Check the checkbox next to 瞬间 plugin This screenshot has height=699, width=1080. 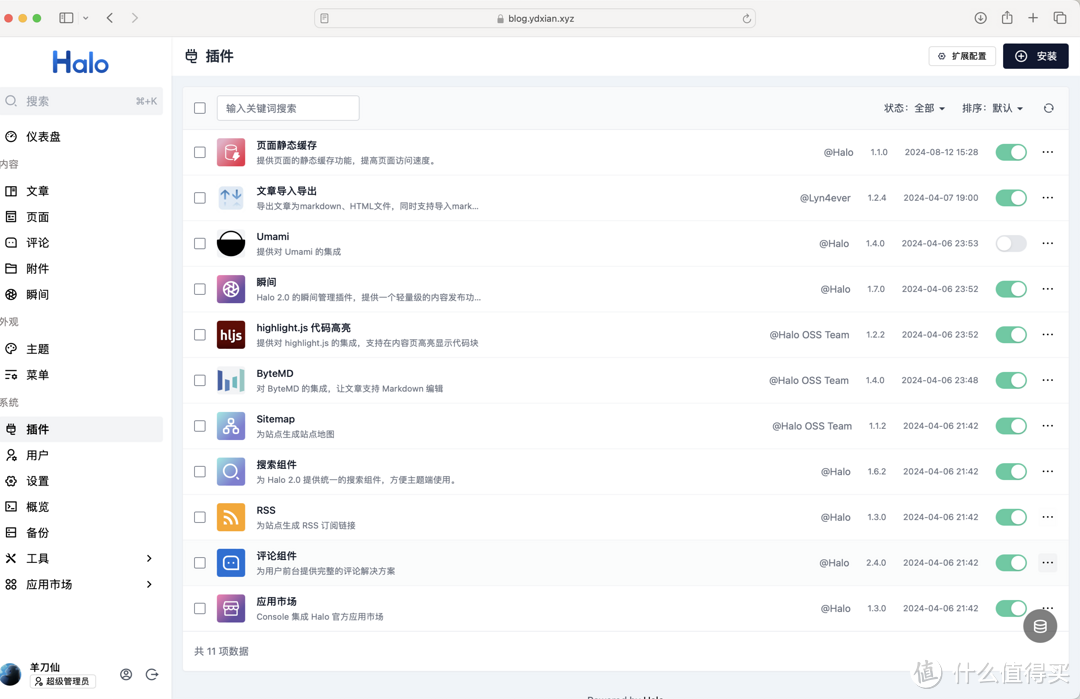click(199, 289)
